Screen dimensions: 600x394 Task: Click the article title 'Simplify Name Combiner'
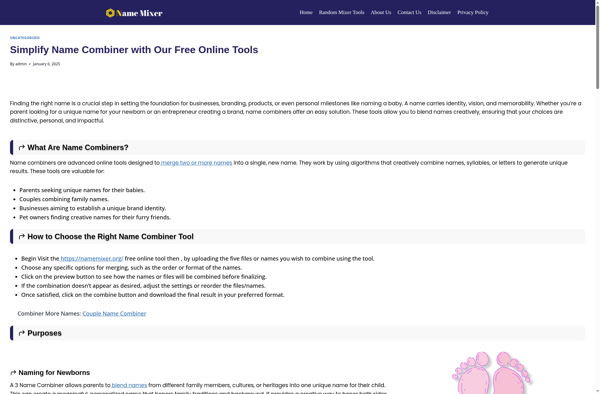coord(134,50)
